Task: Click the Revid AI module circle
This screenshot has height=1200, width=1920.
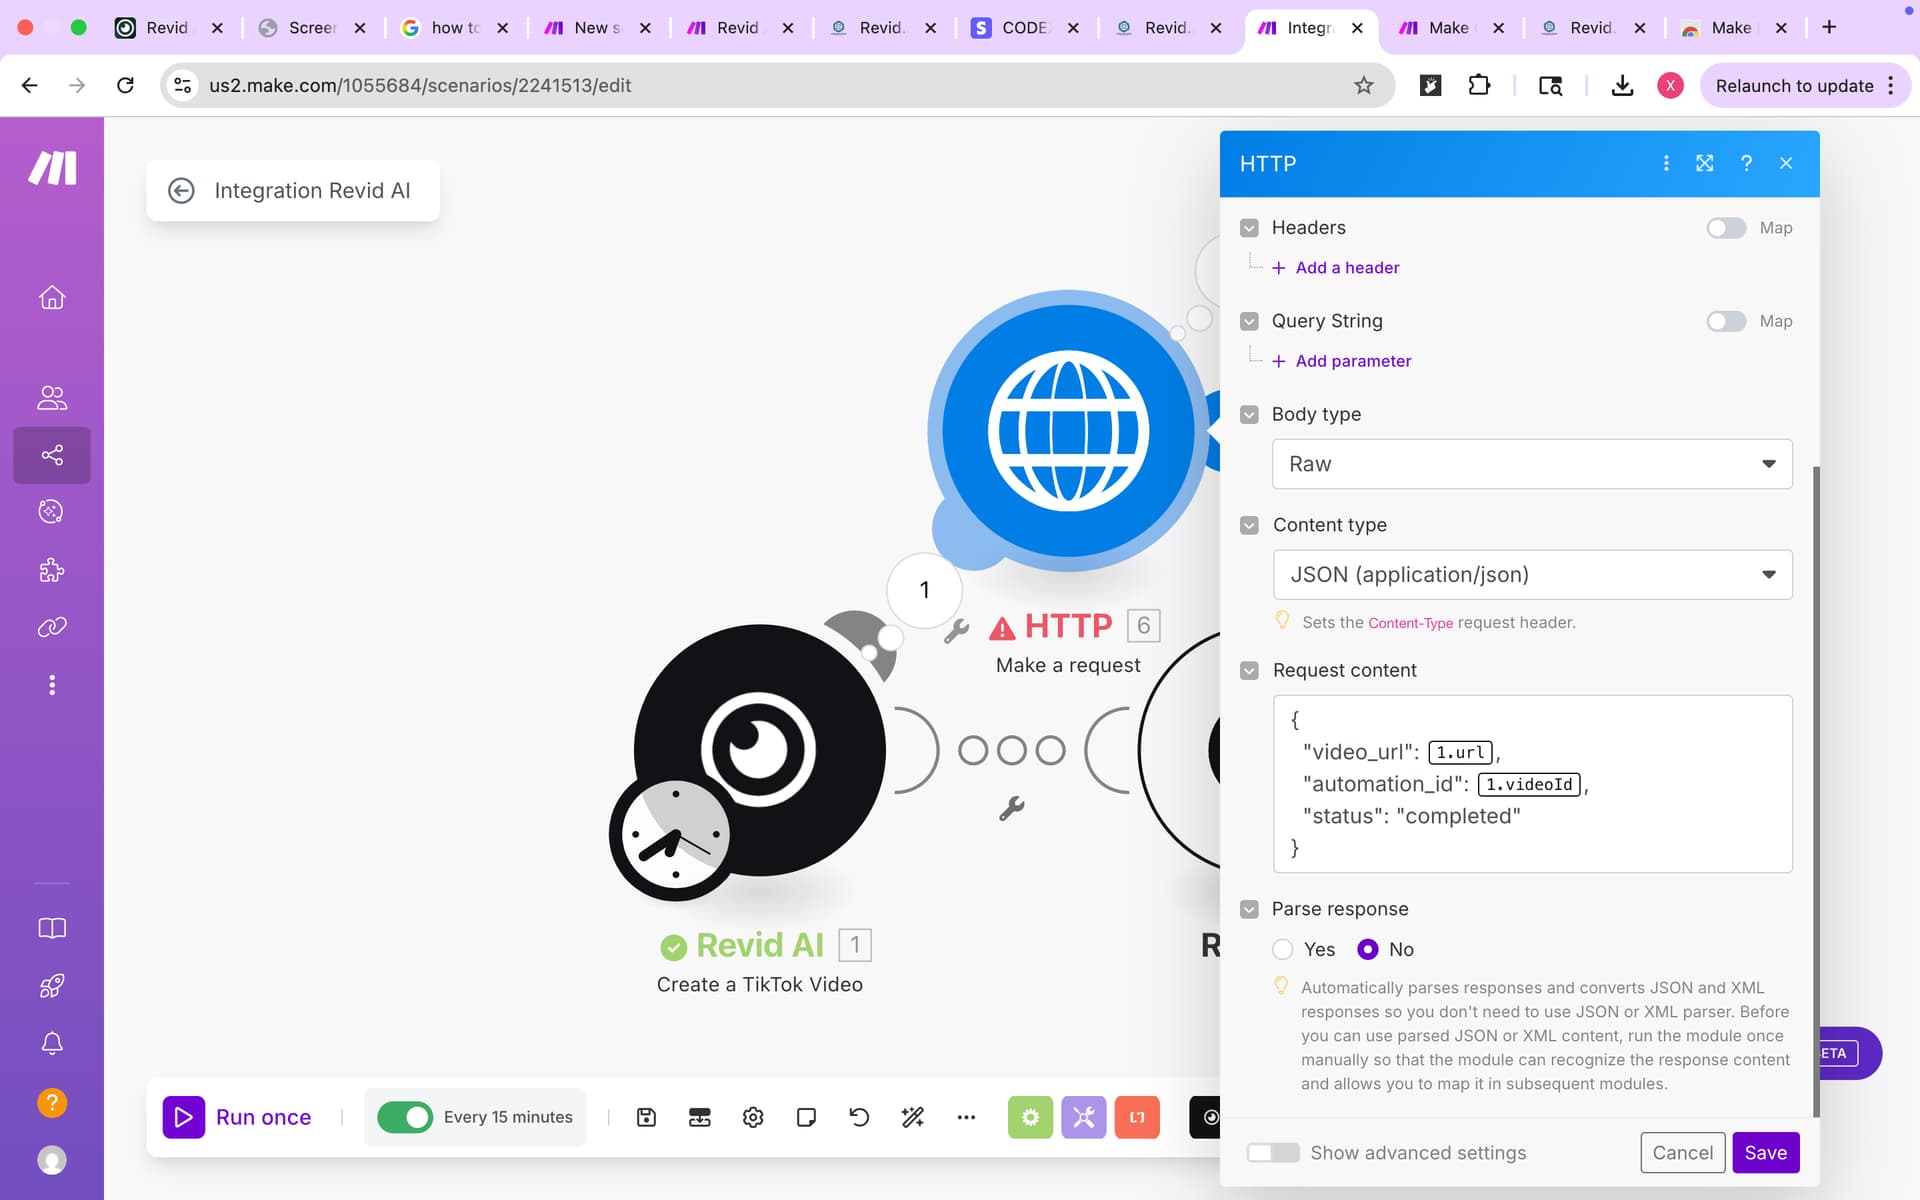Action: point(760,750)
